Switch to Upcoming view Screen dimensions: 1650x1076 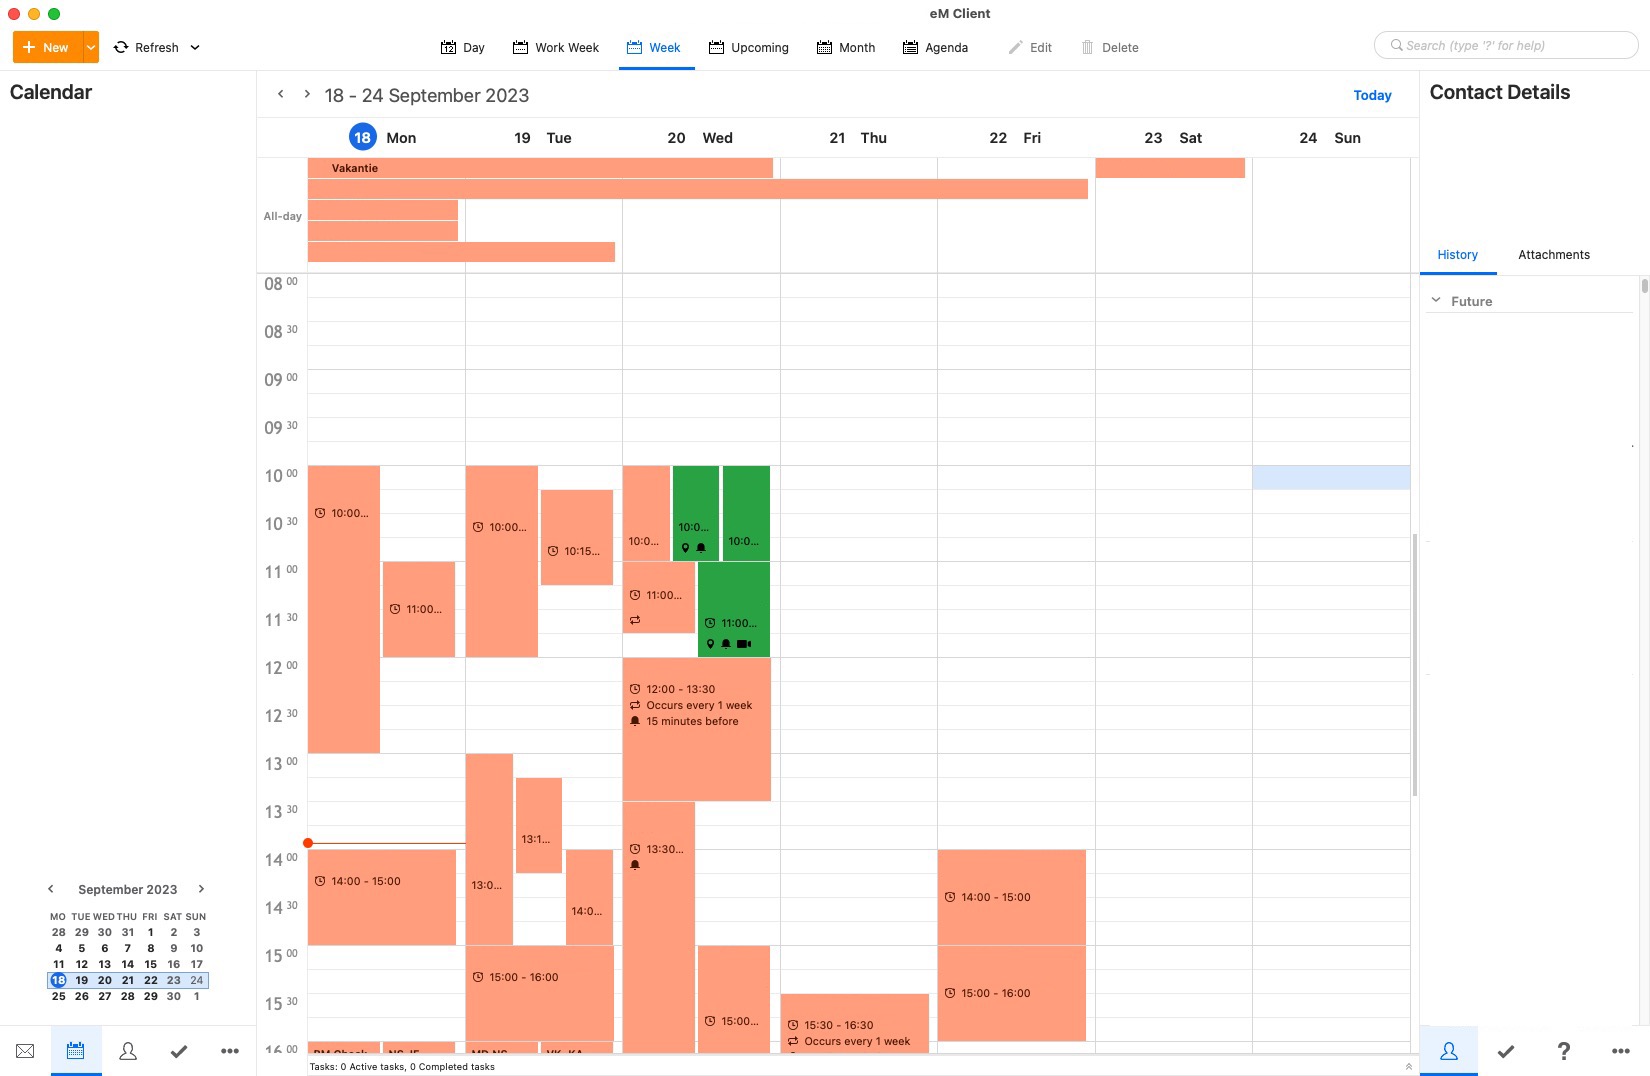click(749, 47)
